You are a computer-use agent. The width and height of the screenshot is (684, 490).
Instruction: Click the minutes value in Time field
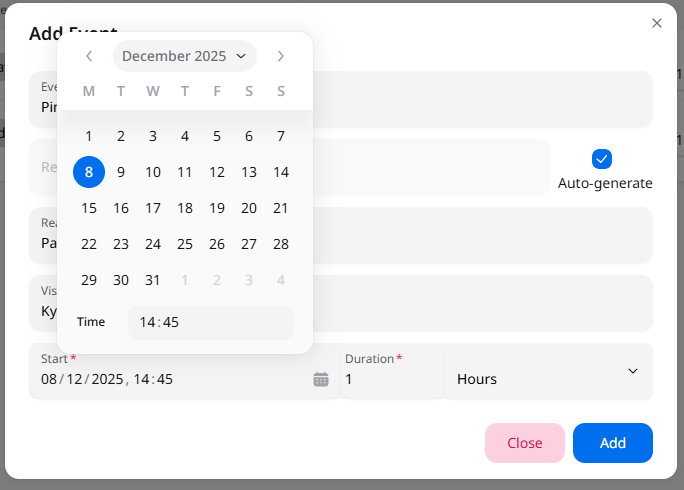(x=170, y=322)
